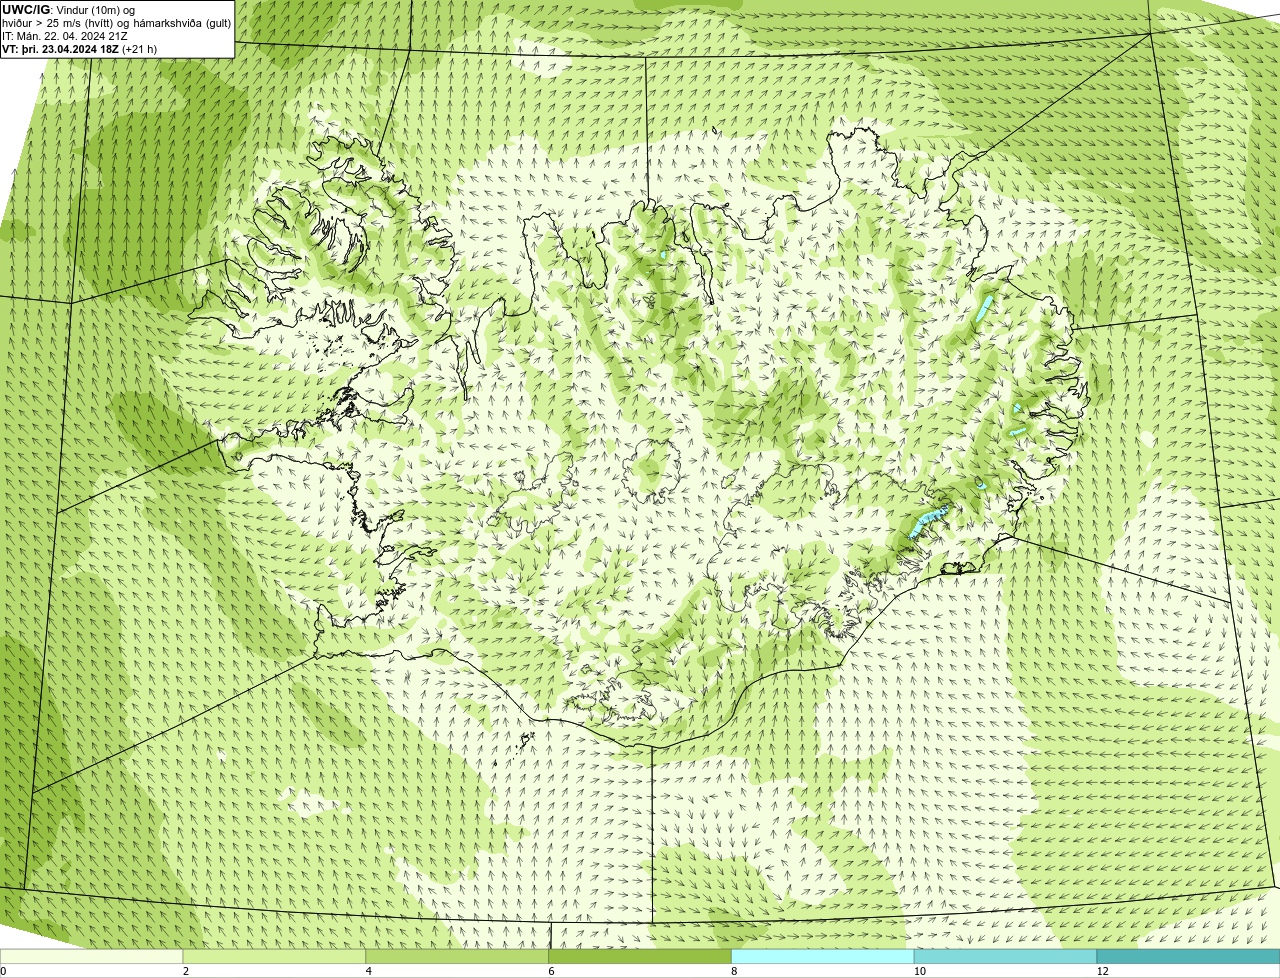1280x978 pixels.
Task: Click the legend scale label '6'
Action: coord(552,971)
